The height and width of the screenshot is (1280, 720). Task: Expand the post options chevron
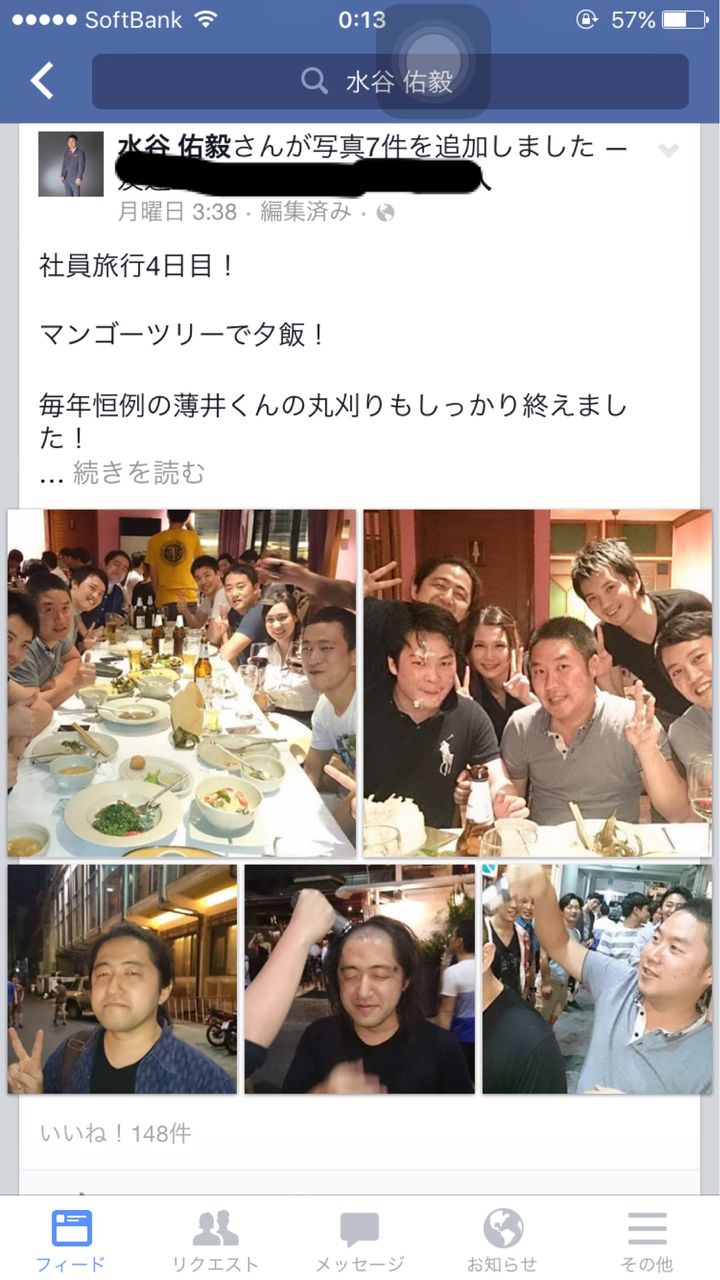coord(668,151)
